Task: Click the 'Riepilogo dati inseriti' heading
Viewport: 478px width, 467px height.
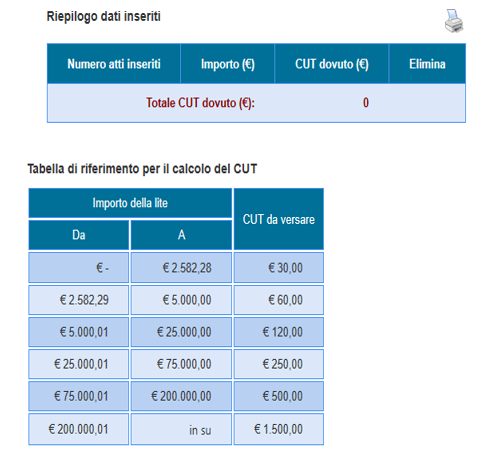Action: tap(104, 16)
